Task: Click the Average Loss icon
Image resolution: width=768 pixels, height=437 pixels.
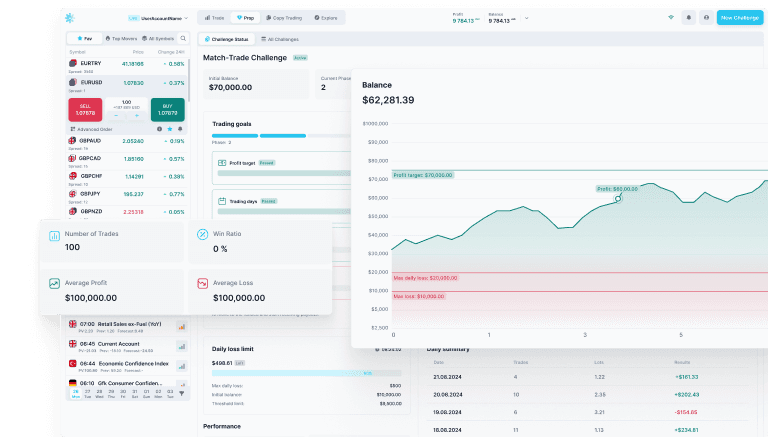Action: pyautogui.click(x=202, y=284)
